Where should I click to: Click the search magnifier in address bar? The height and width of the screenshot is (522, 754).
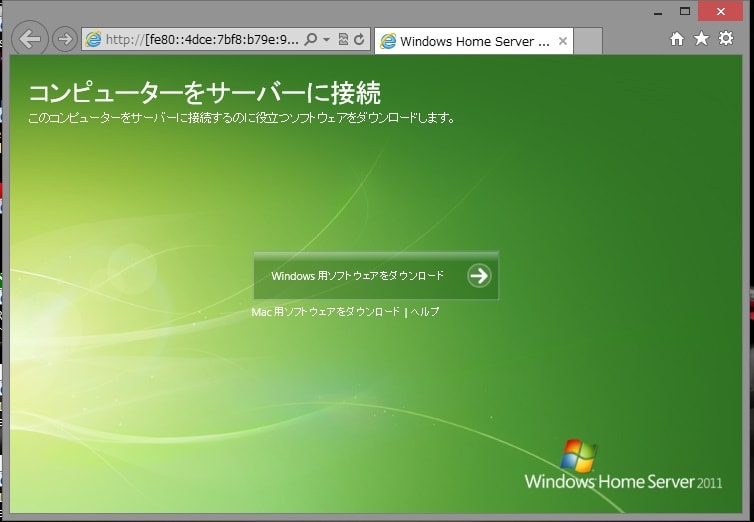pos(311,39)
